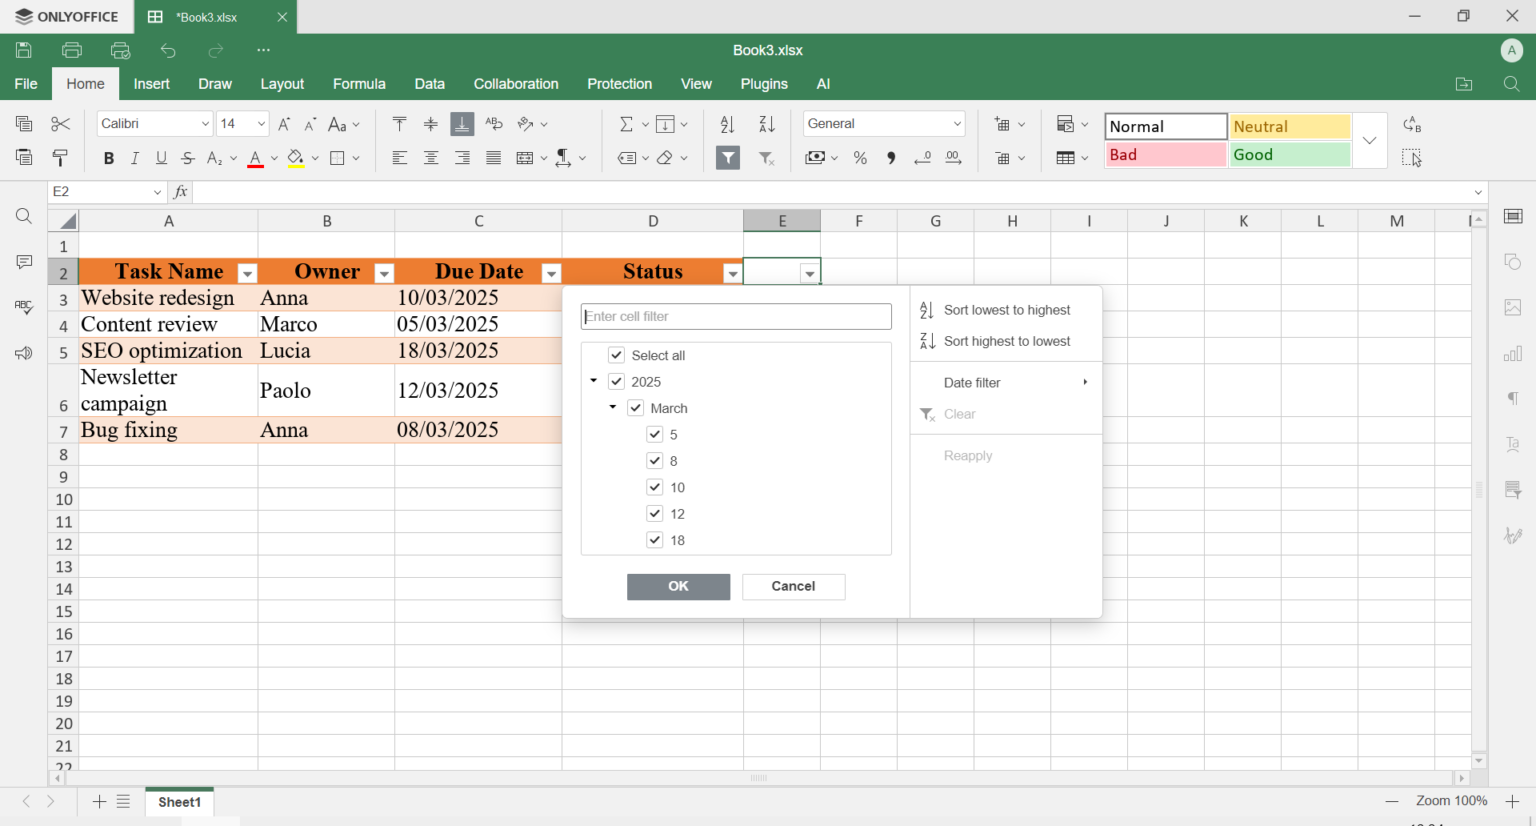Viewport: 1536px width, 826px height.
Task: Click OK to apply filter
Action: click(x=678, y=586)
